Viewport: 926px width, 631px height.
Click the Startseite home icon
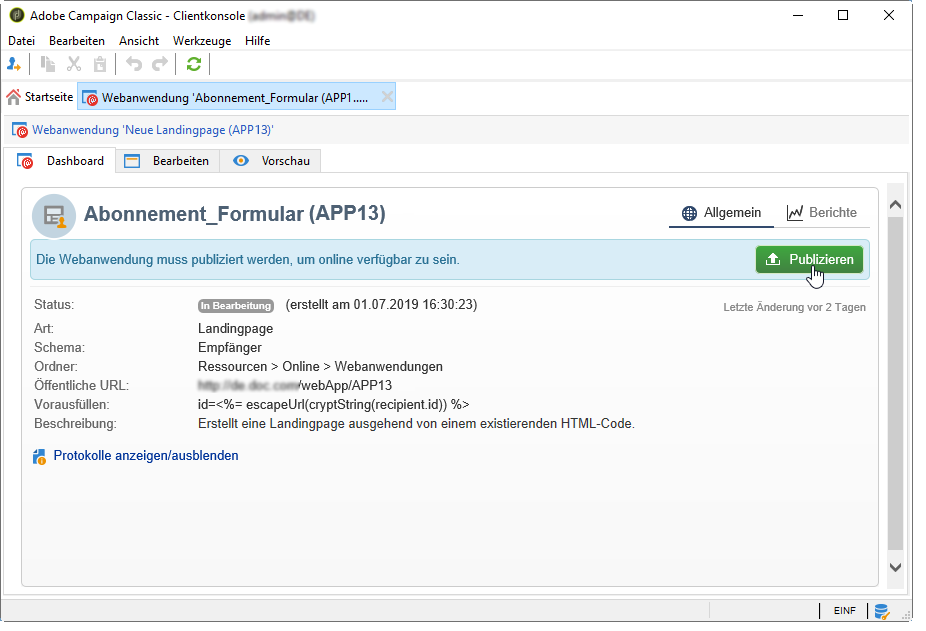[14, 97]
